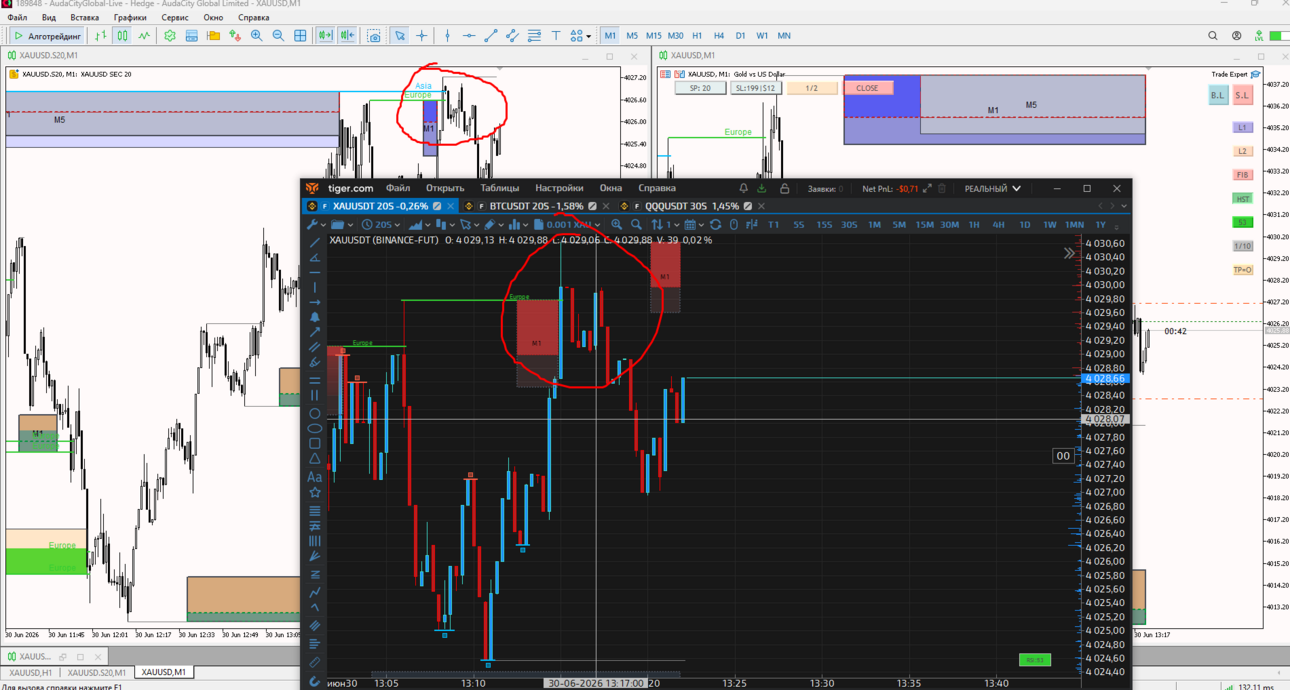Select 4H timeframe in tiger.com toolbar
The image size is (1290, 690).
click(x=998, y=225)
